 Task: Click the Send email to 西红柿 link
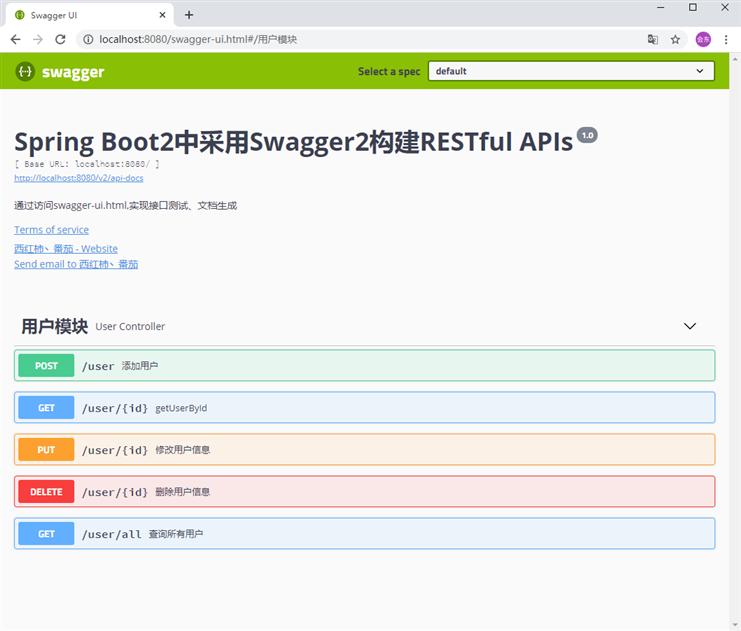coord(76,264)
